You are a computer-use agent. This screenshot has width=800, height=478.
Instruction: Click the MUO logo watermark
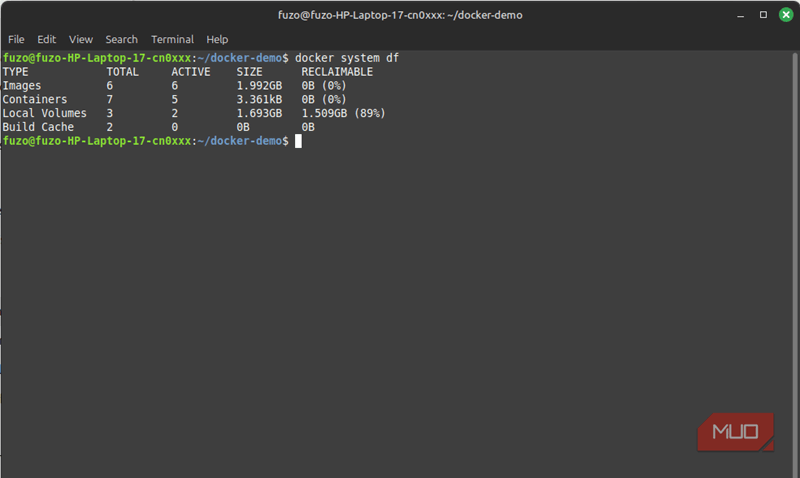point(735,433)
